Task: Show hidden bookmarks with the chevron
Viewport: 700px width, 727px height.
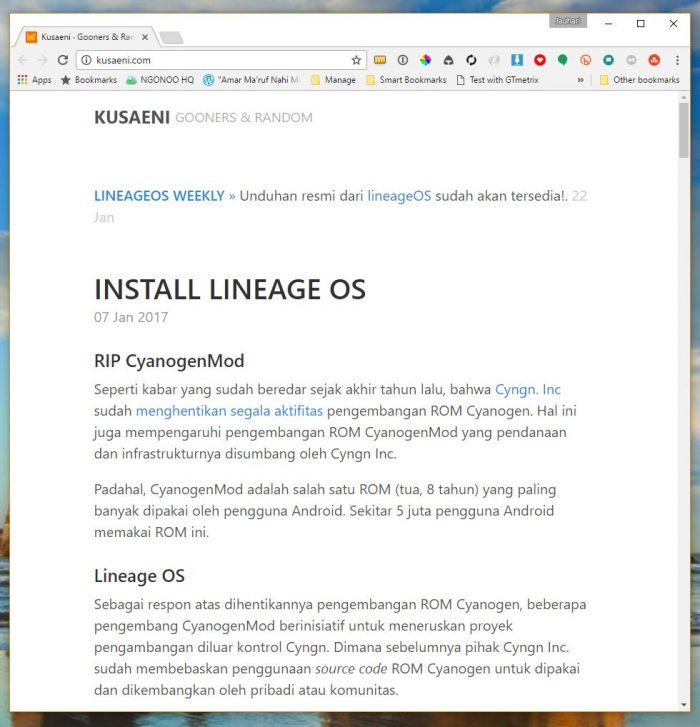Action: click(x=580, y=80)
